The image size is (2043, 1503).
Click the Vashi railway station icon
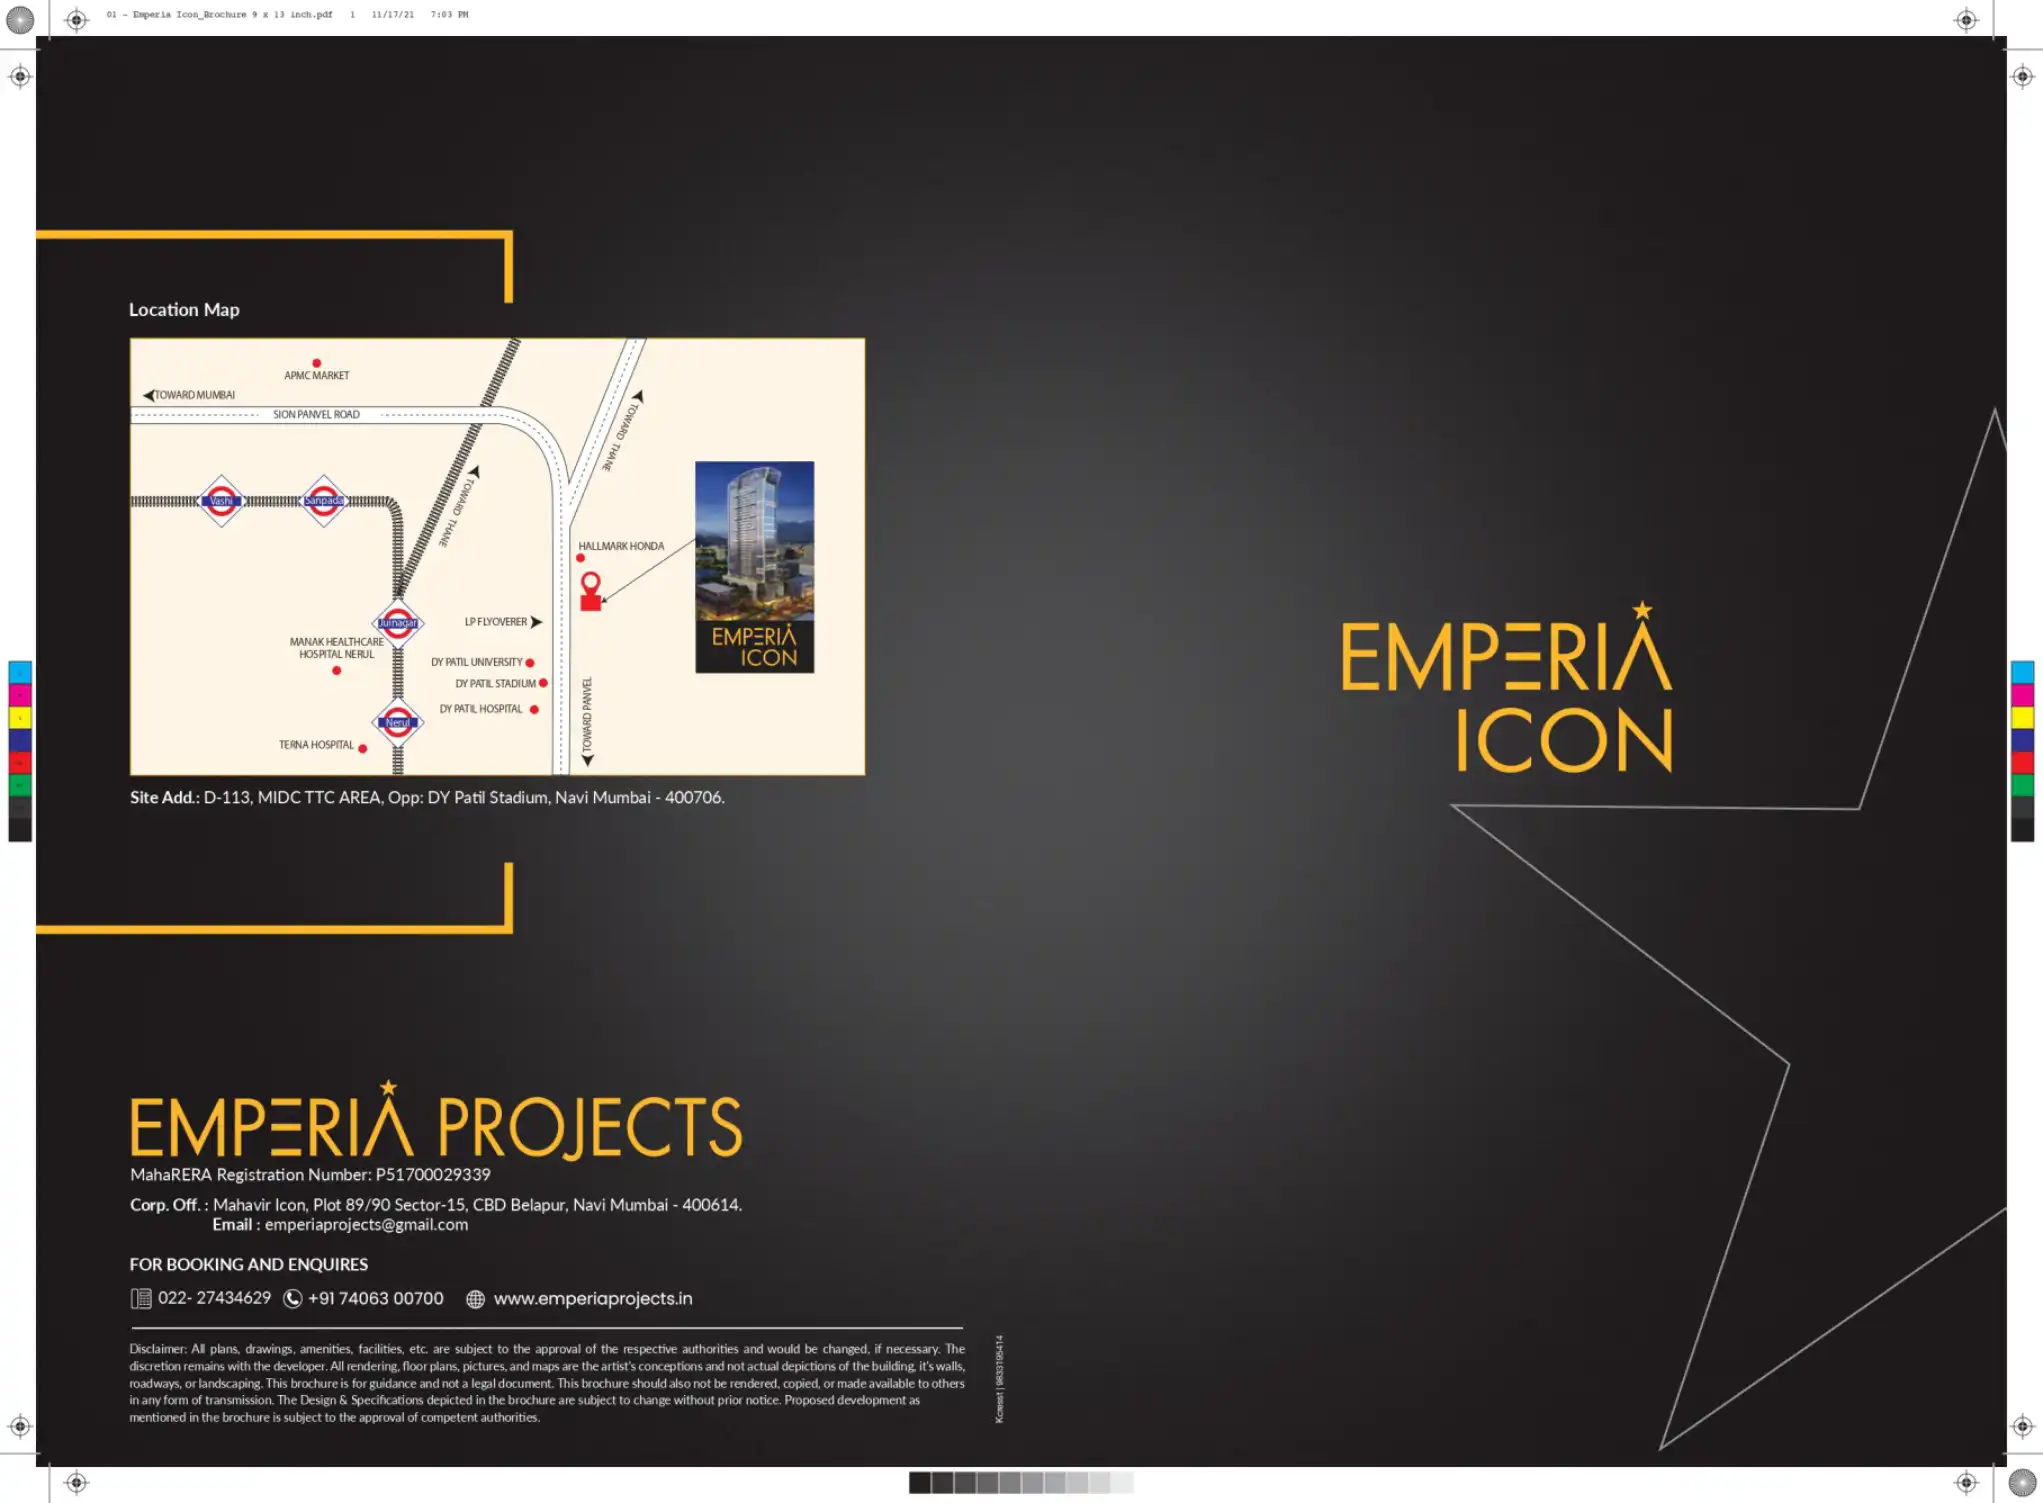point(221,500)
